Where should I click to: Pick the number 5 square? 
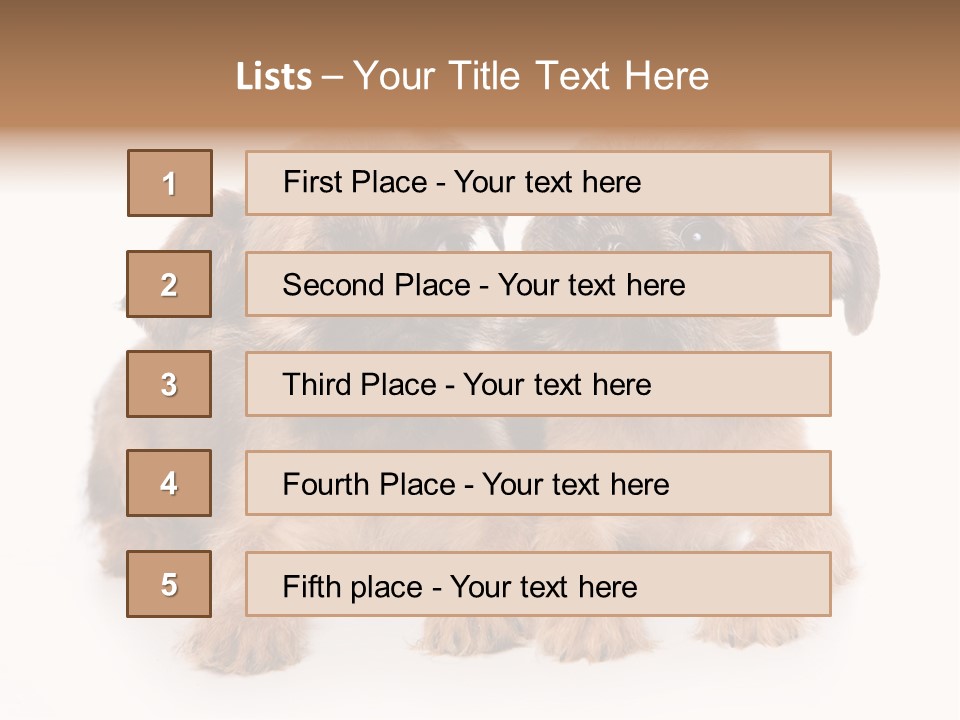click(169, 584)
